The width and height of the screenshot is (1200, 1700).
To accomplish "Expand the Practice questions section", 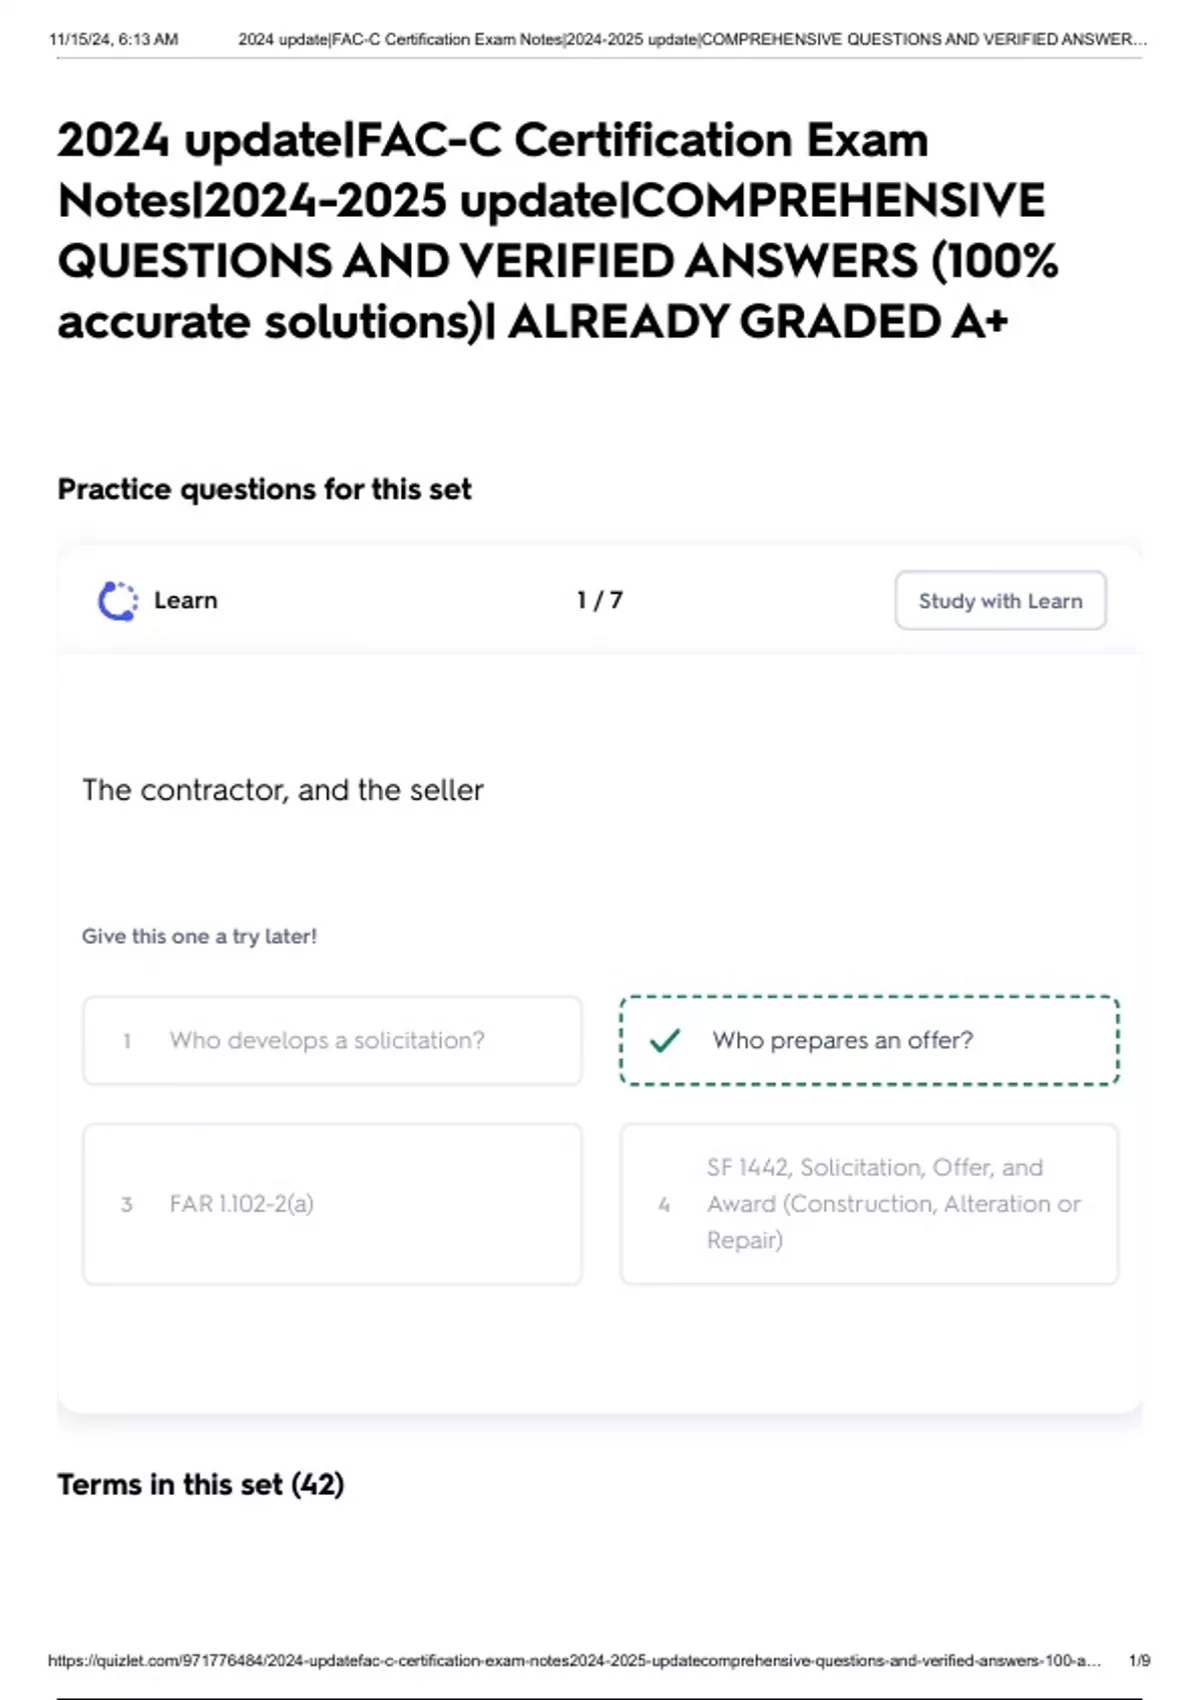I will click(x=266, y=489).
